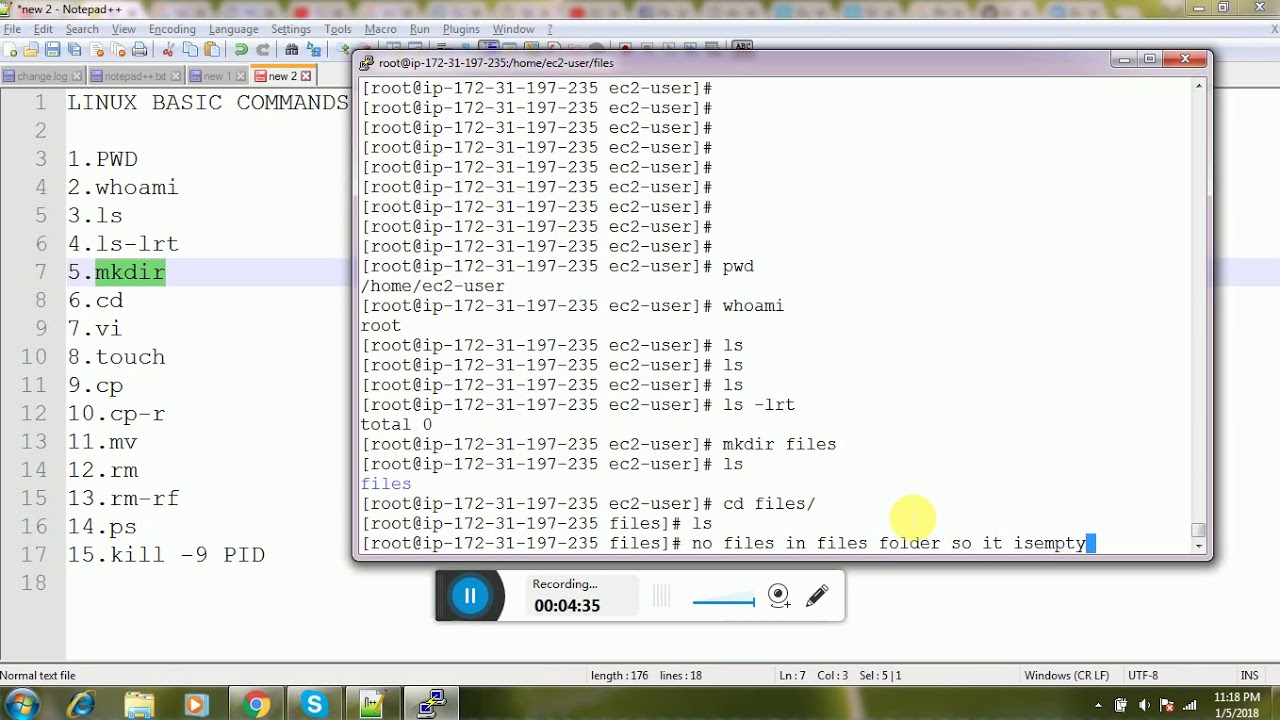Click the webcam add icon on recorder

pos(779,596)
